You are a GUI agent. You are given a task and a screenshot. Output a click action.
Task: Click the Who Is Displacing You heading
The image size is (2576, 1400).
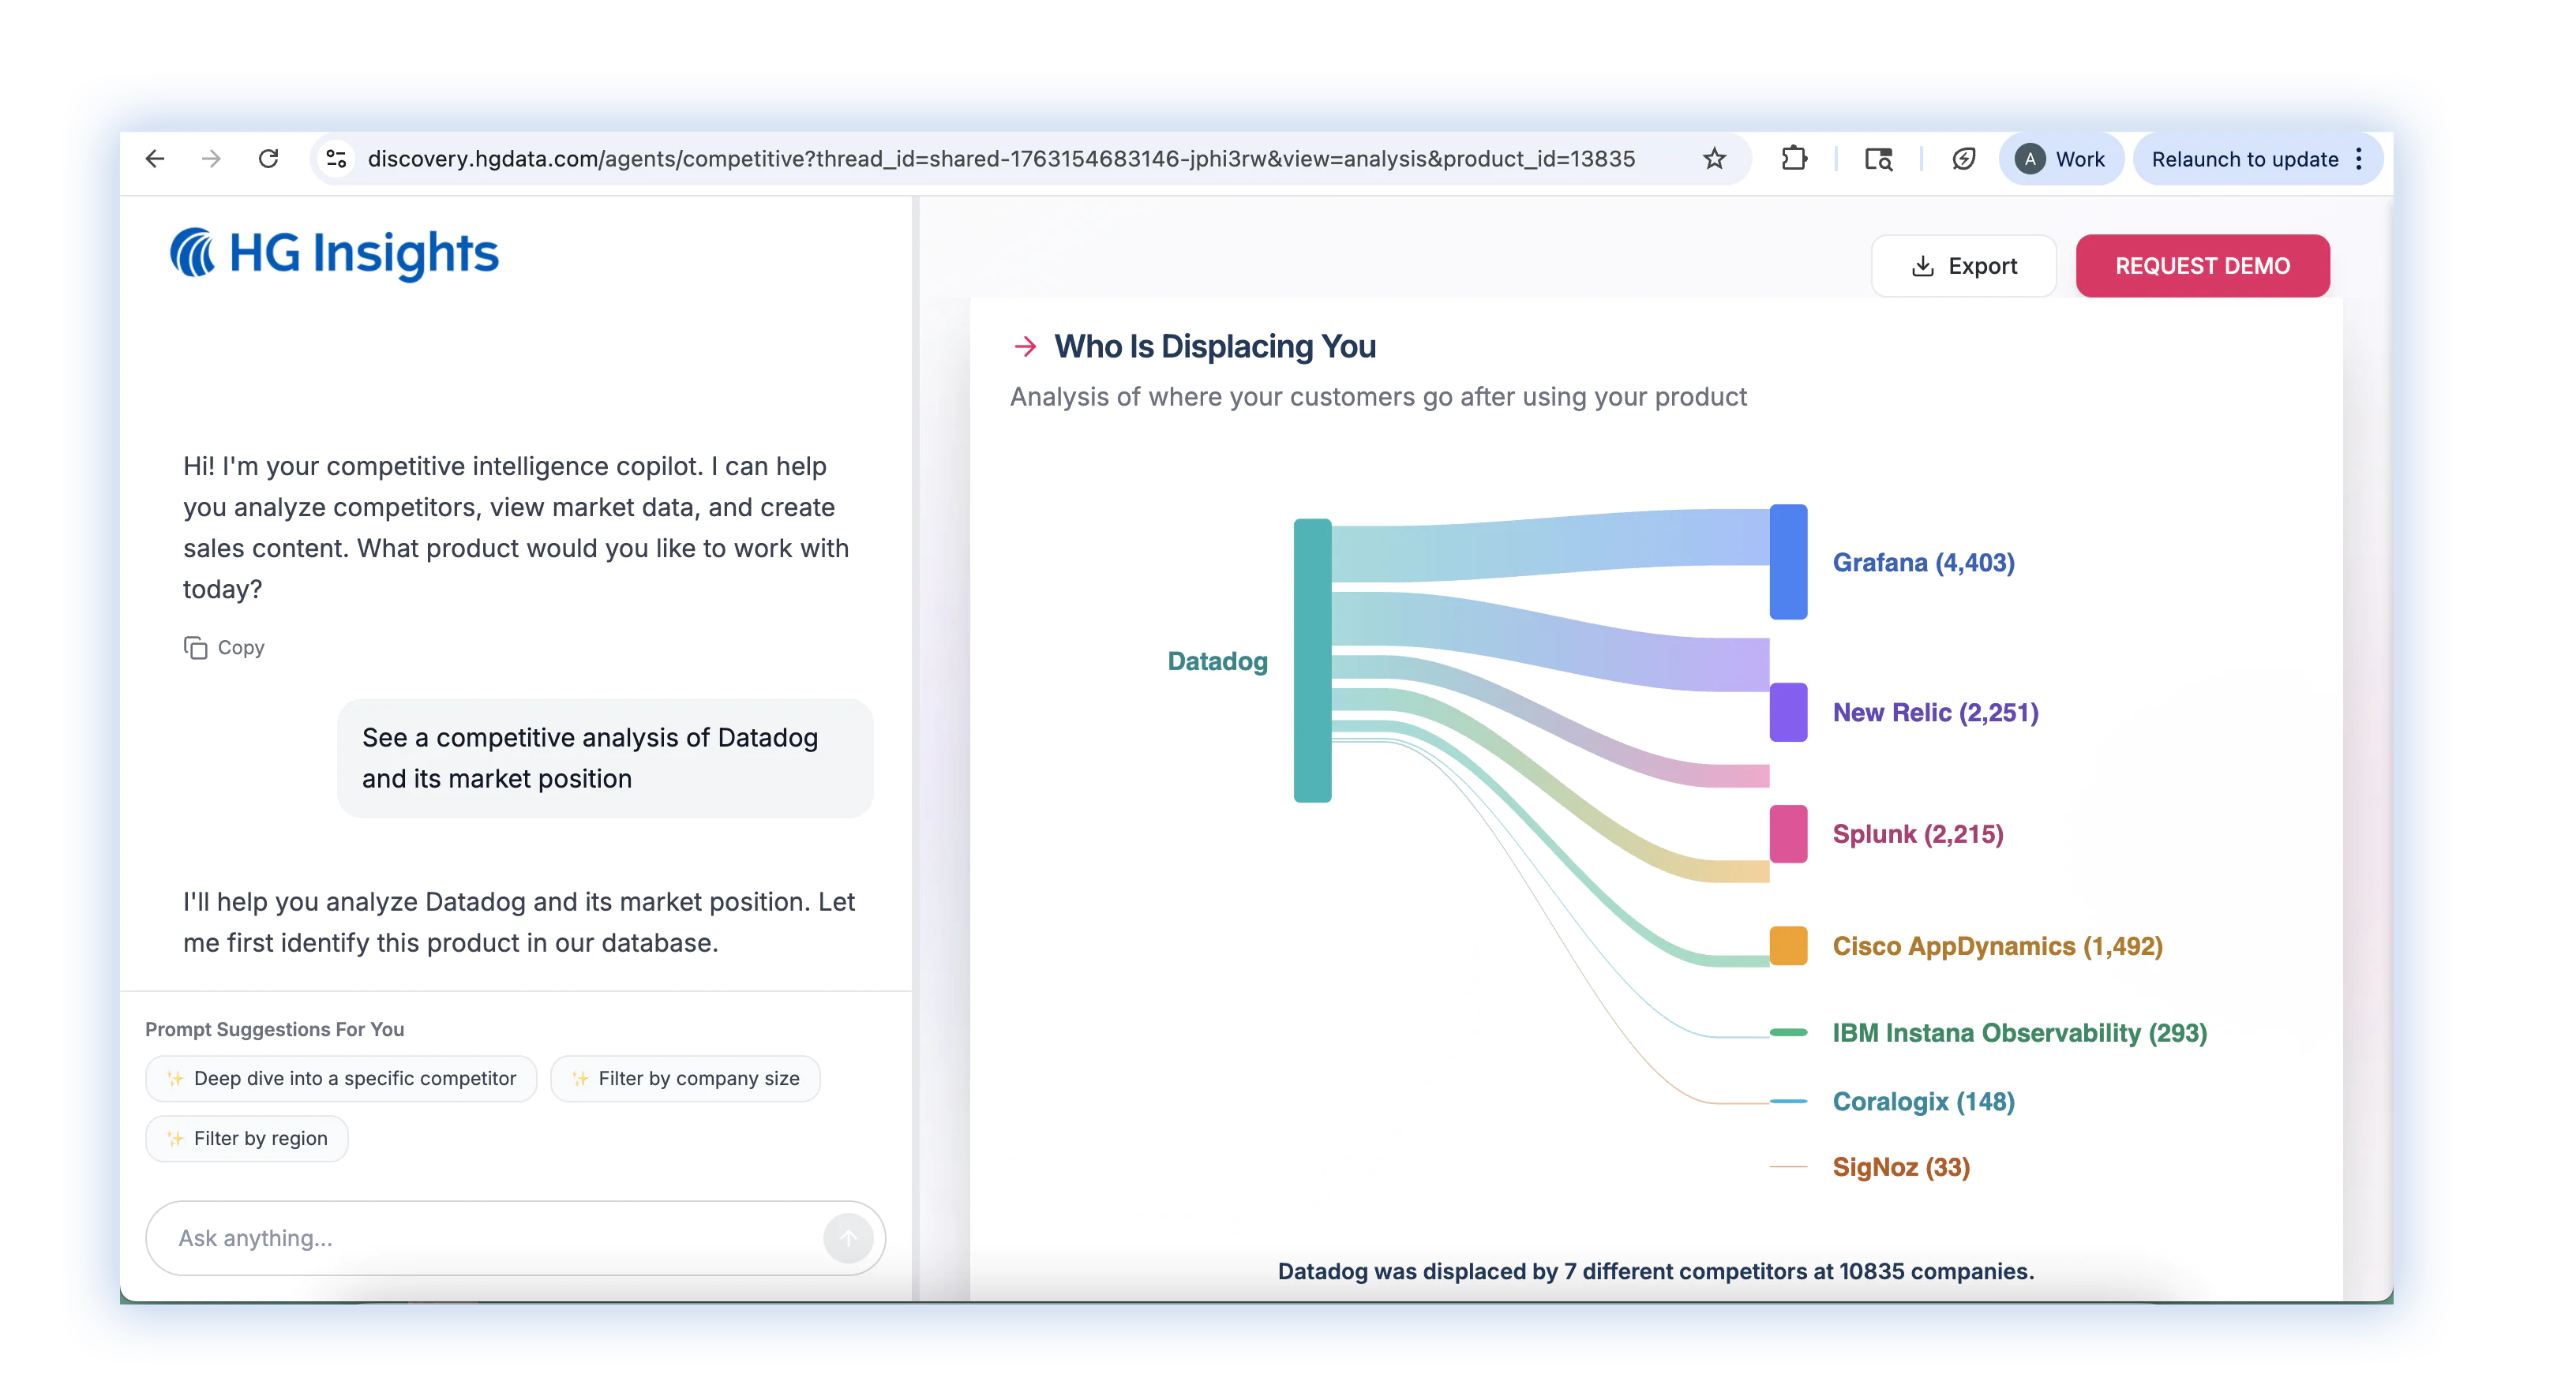(x=1215, y=346)
